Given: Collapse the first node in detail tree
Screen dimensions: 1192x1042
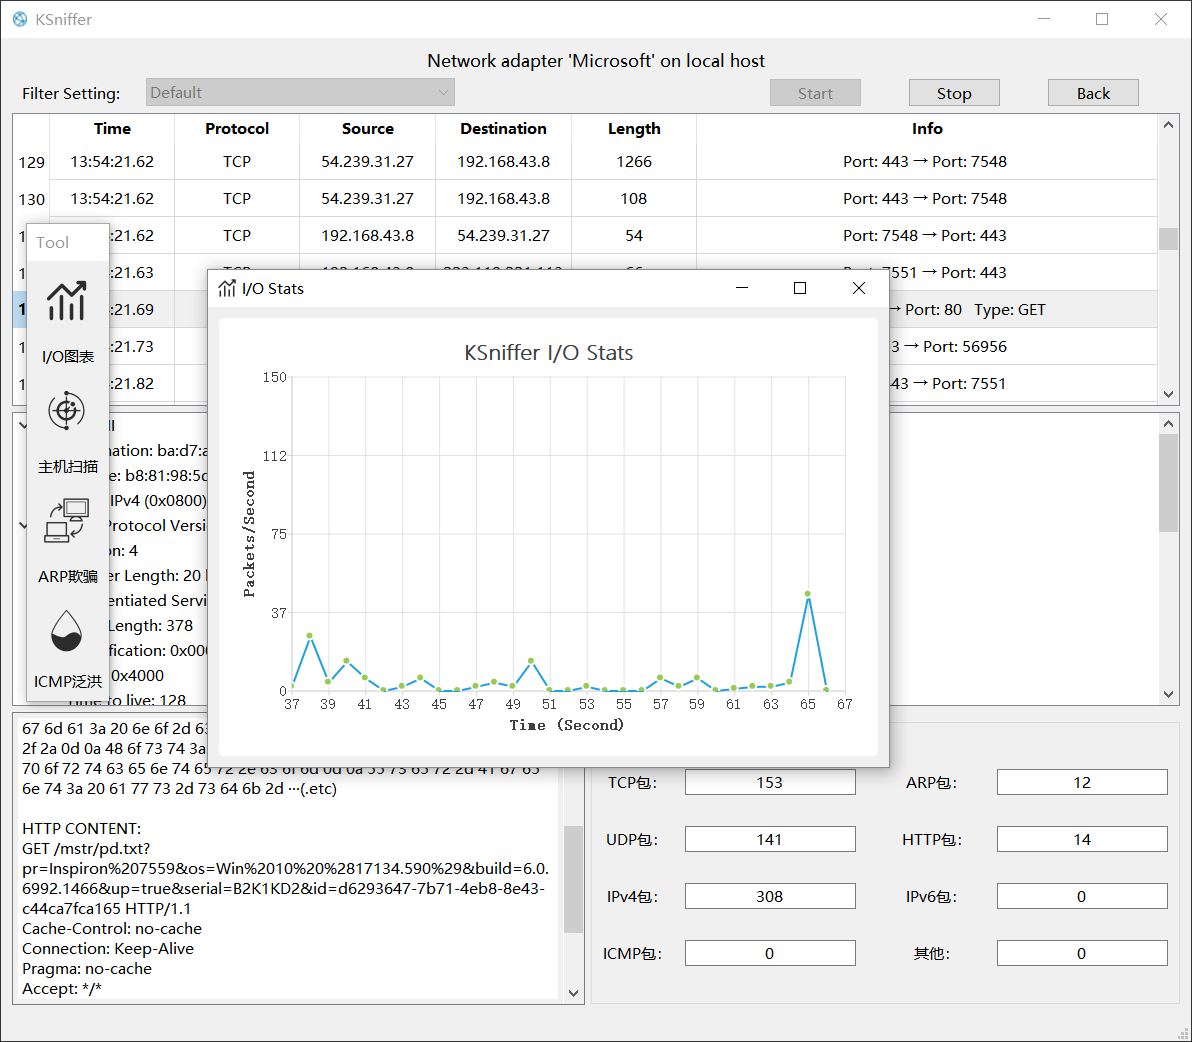Looking at the screenshot, I should [x=22, y=426].
